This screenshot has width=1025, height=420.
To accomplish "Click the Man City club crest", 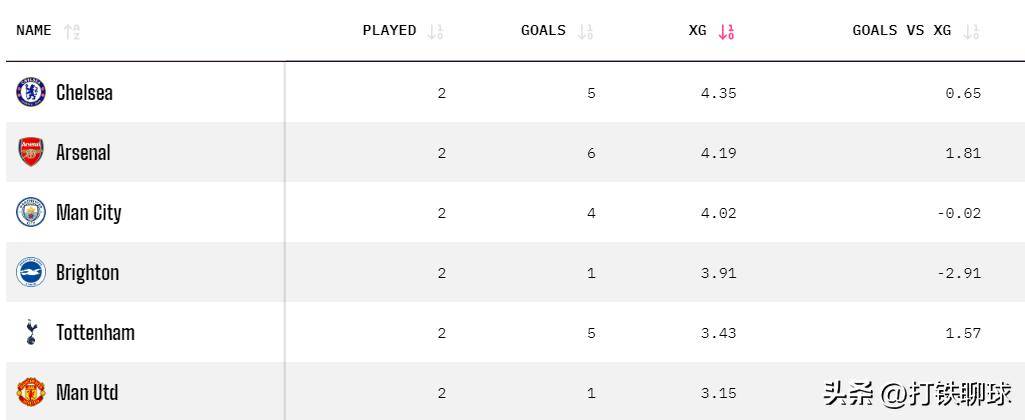I will (x=31, y=212).
